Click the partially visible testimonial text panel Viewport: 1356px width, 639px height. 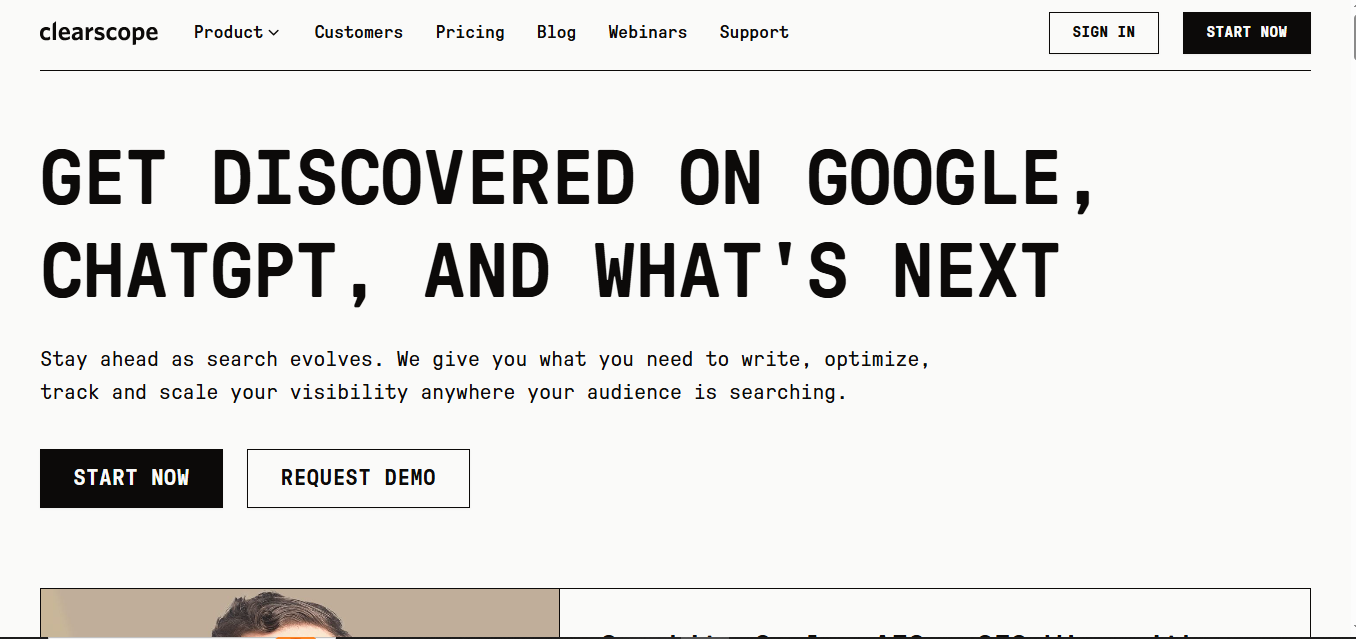point(935,613)
